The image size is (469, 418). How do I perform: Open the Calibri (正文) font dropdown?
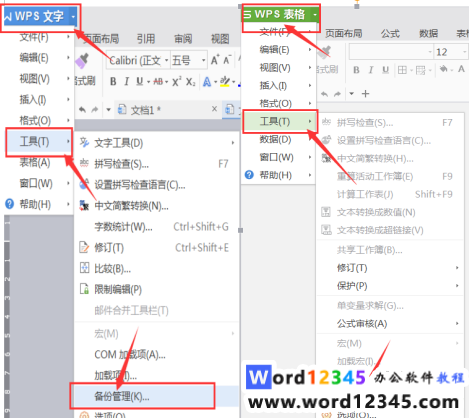[166, 61]
